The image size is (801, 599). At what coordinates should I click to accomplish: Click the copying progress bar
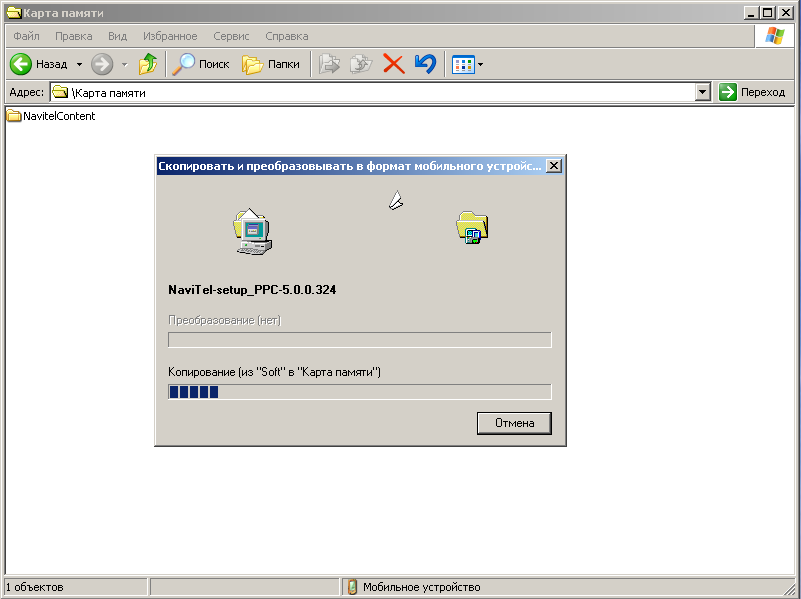(359, 392)
